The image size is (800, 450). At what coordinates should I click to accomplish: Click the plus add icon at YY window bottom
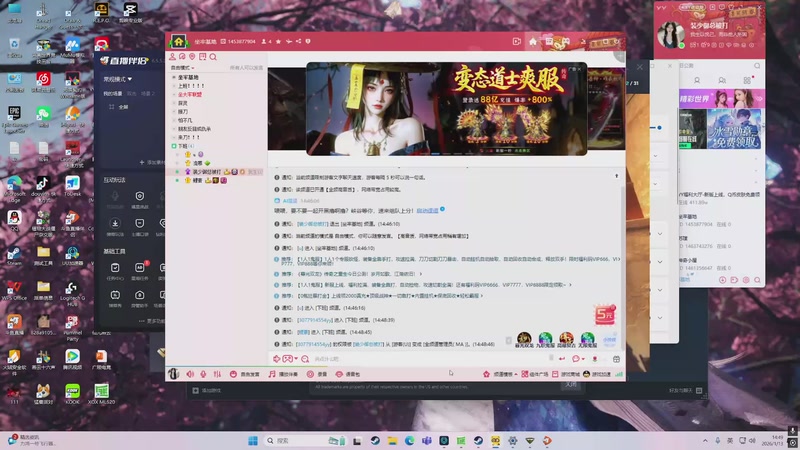click(x=722, y=280)
